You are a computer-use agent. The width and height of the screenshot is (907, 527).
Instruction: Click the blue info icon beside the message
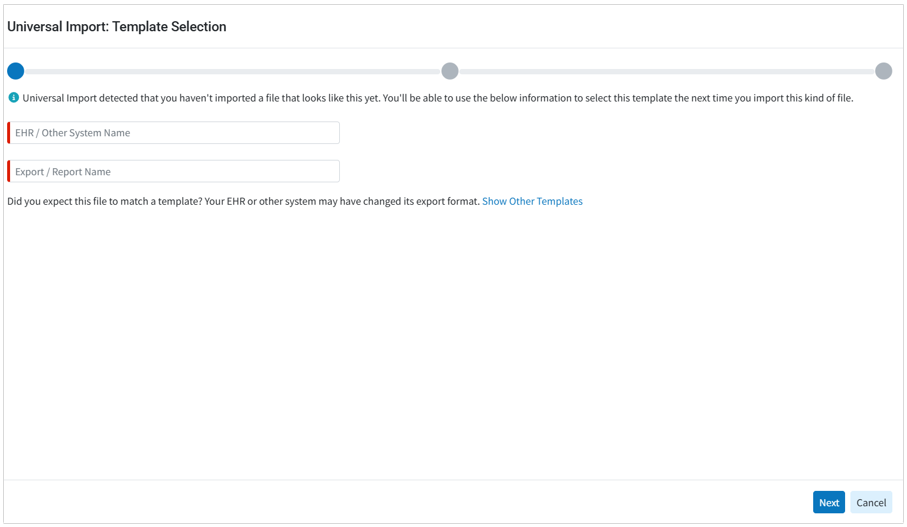click(14, 98)
